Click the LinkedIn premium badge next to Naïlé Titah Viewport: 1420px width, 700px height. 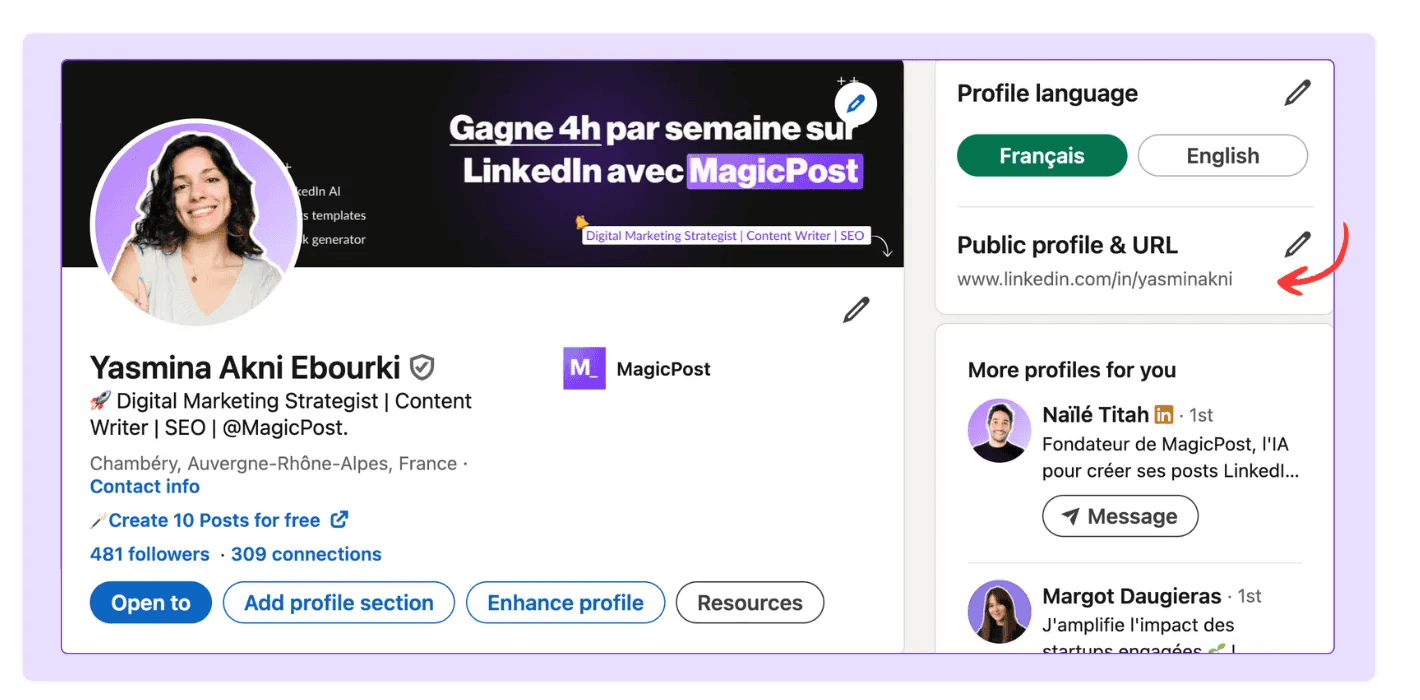[x=1163, y=414]
